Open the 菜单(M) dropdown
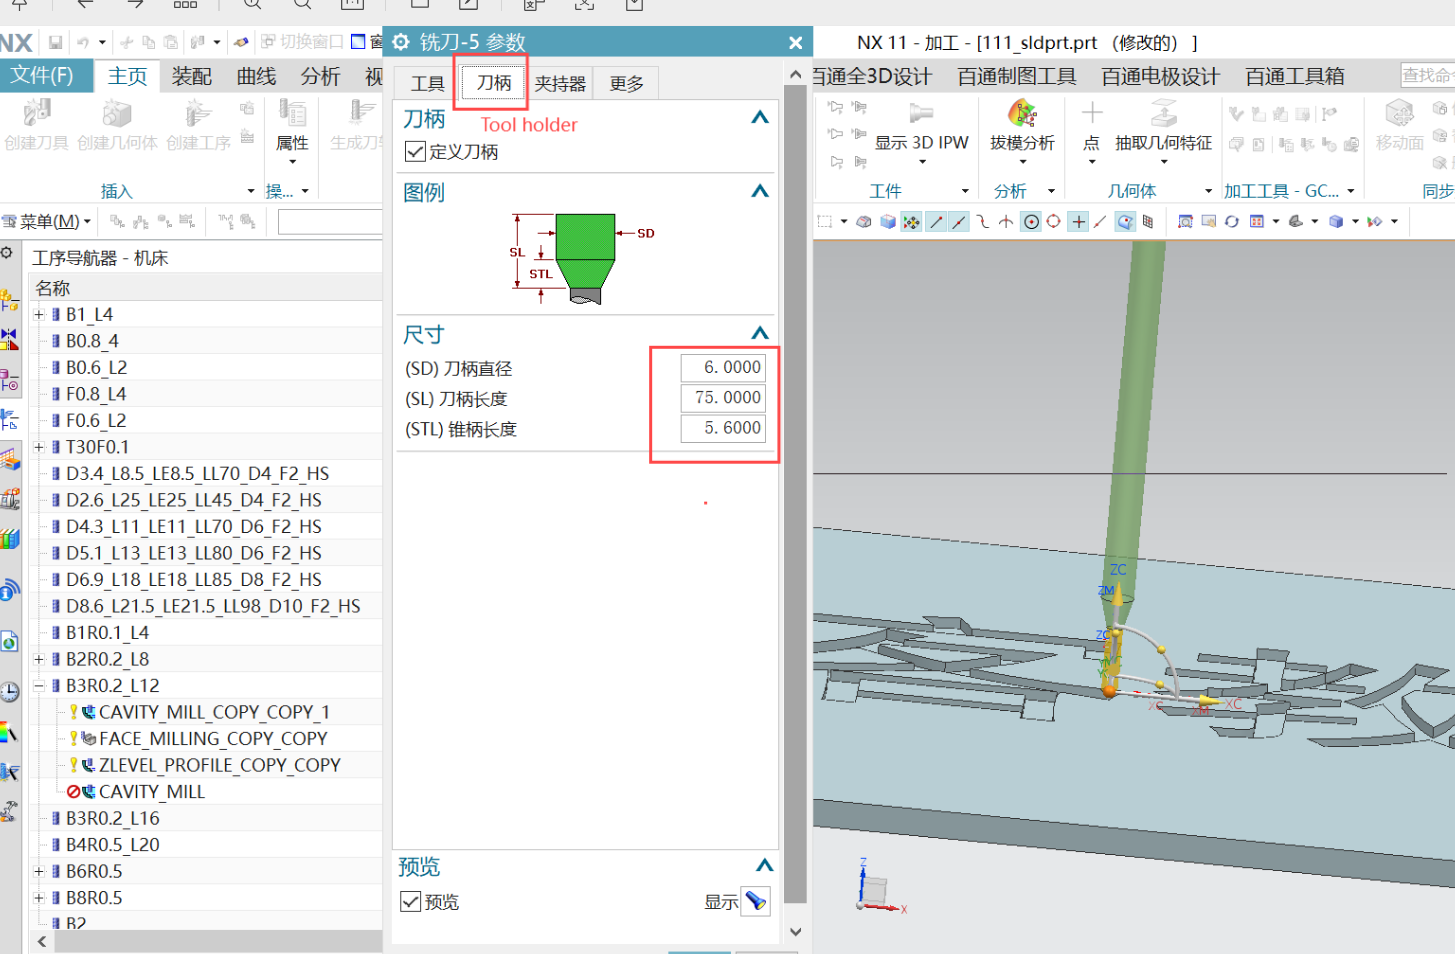The width and height of the screenshot is (1455, 954). coord(48,221)
